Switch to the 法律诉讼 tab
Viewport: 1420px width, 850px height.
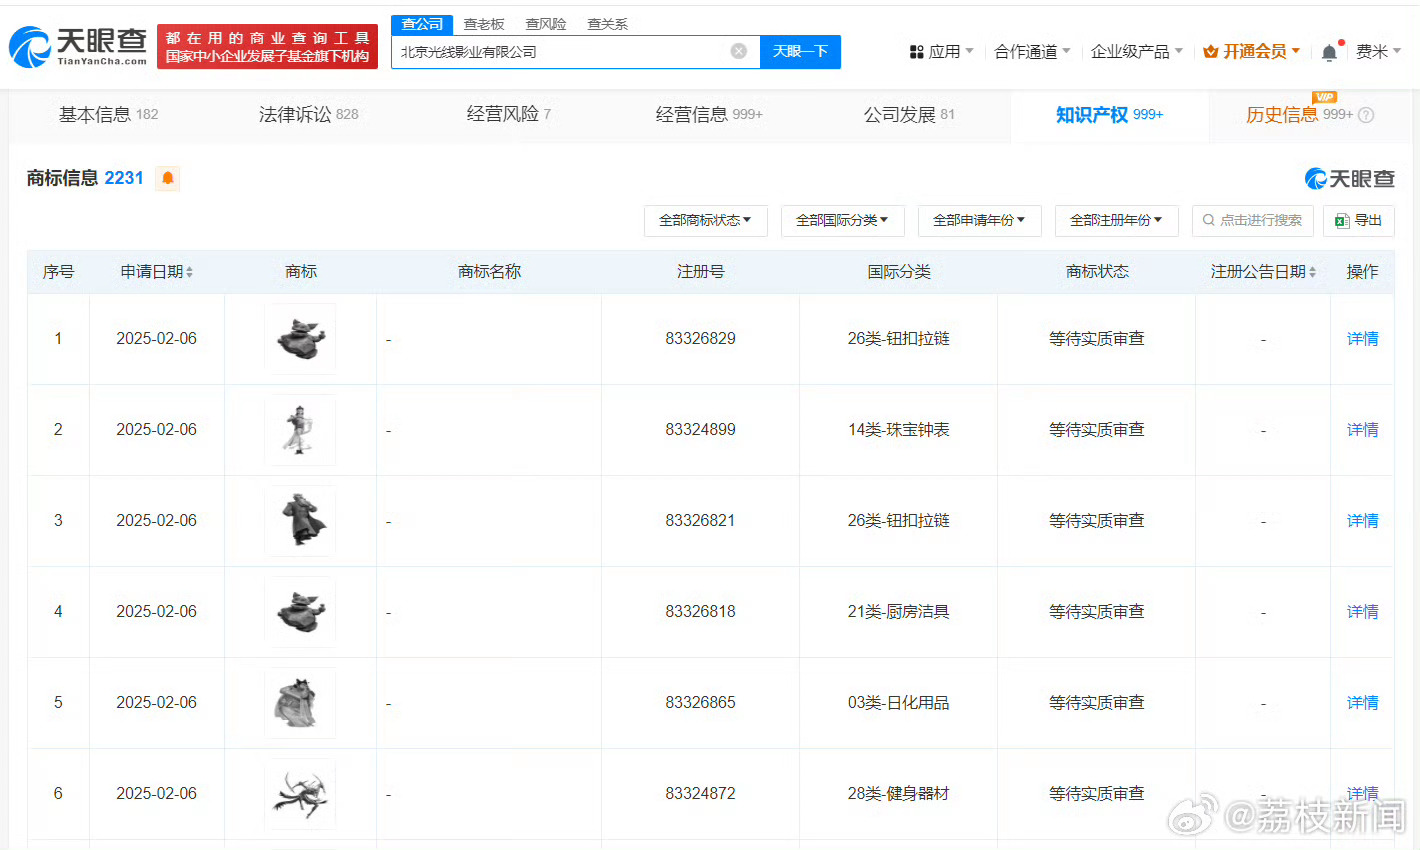pyautogui.click(x=308, y=115)
